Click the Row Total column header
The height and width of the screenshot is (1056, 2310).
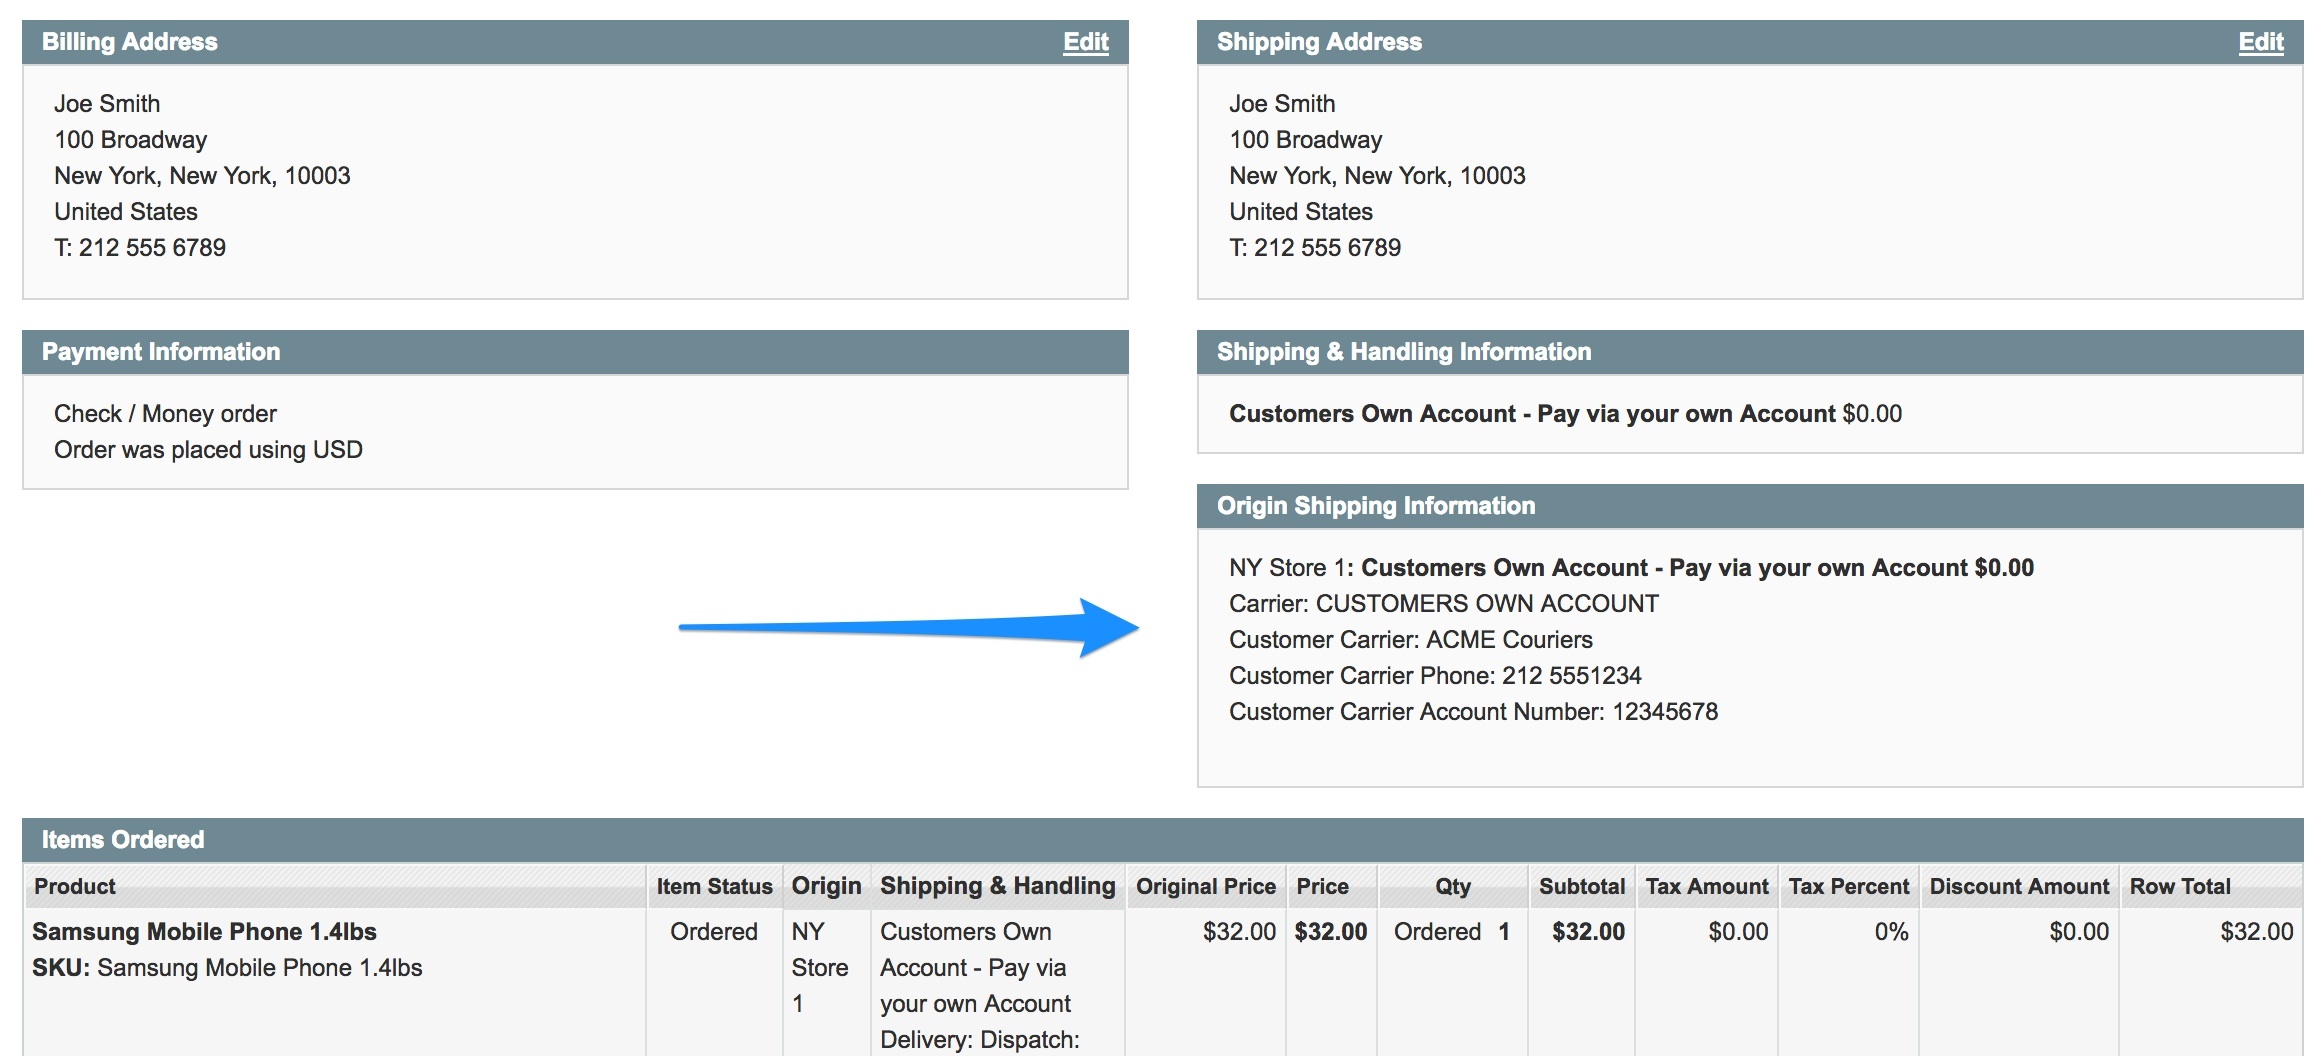[x=2179, y=886]
